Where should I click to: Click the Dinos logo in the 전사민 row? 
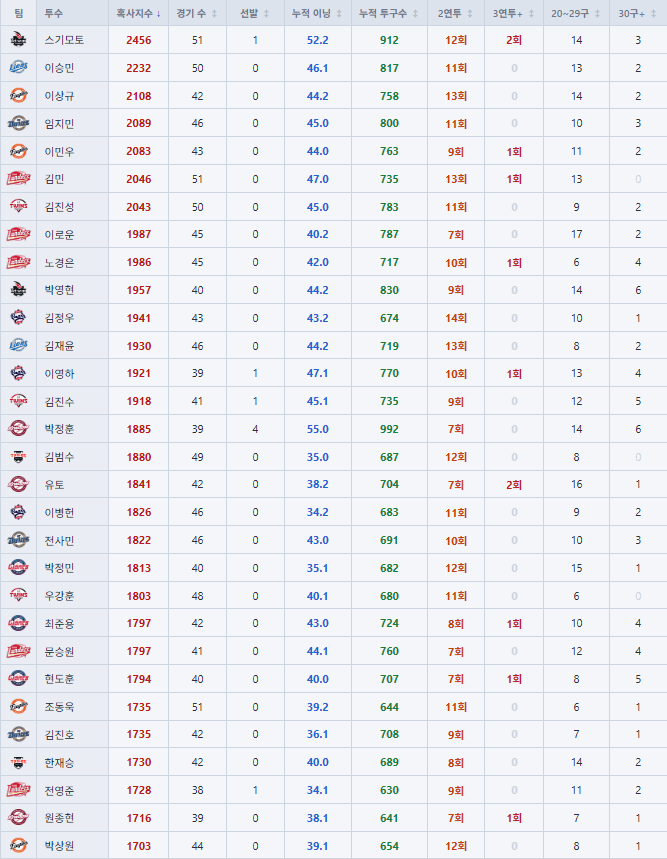tap(18, 540)
